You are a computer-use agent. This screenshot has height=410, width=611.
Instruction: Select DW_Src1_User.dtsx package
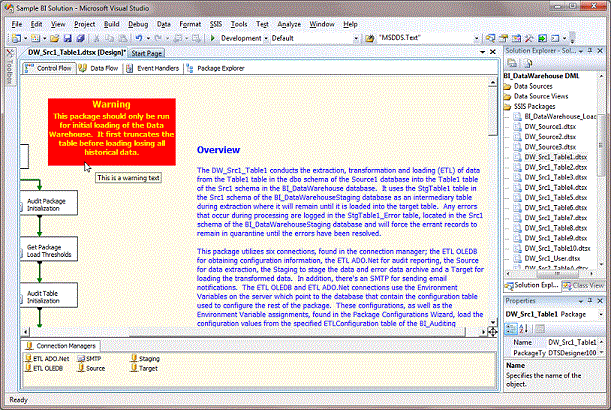tap(547, 258)
